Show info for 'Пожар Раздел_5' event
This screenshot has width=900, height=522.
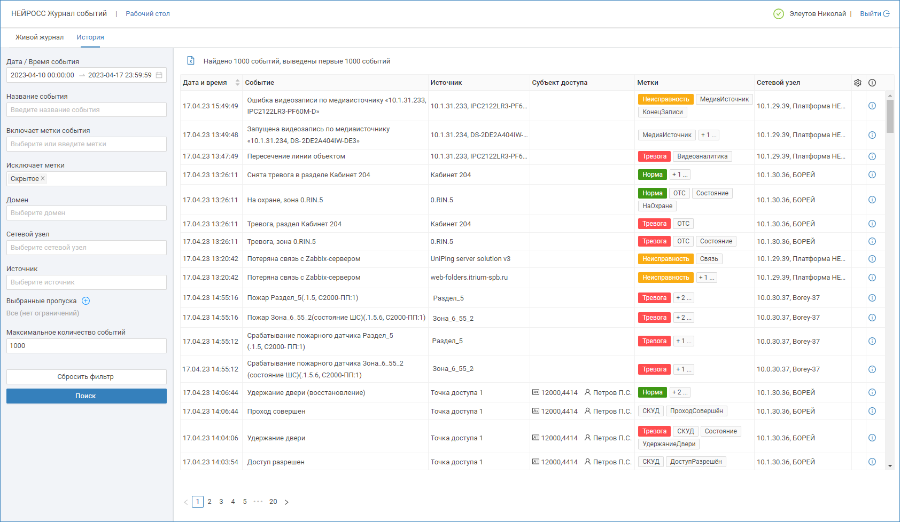click(x=872, y=298)
